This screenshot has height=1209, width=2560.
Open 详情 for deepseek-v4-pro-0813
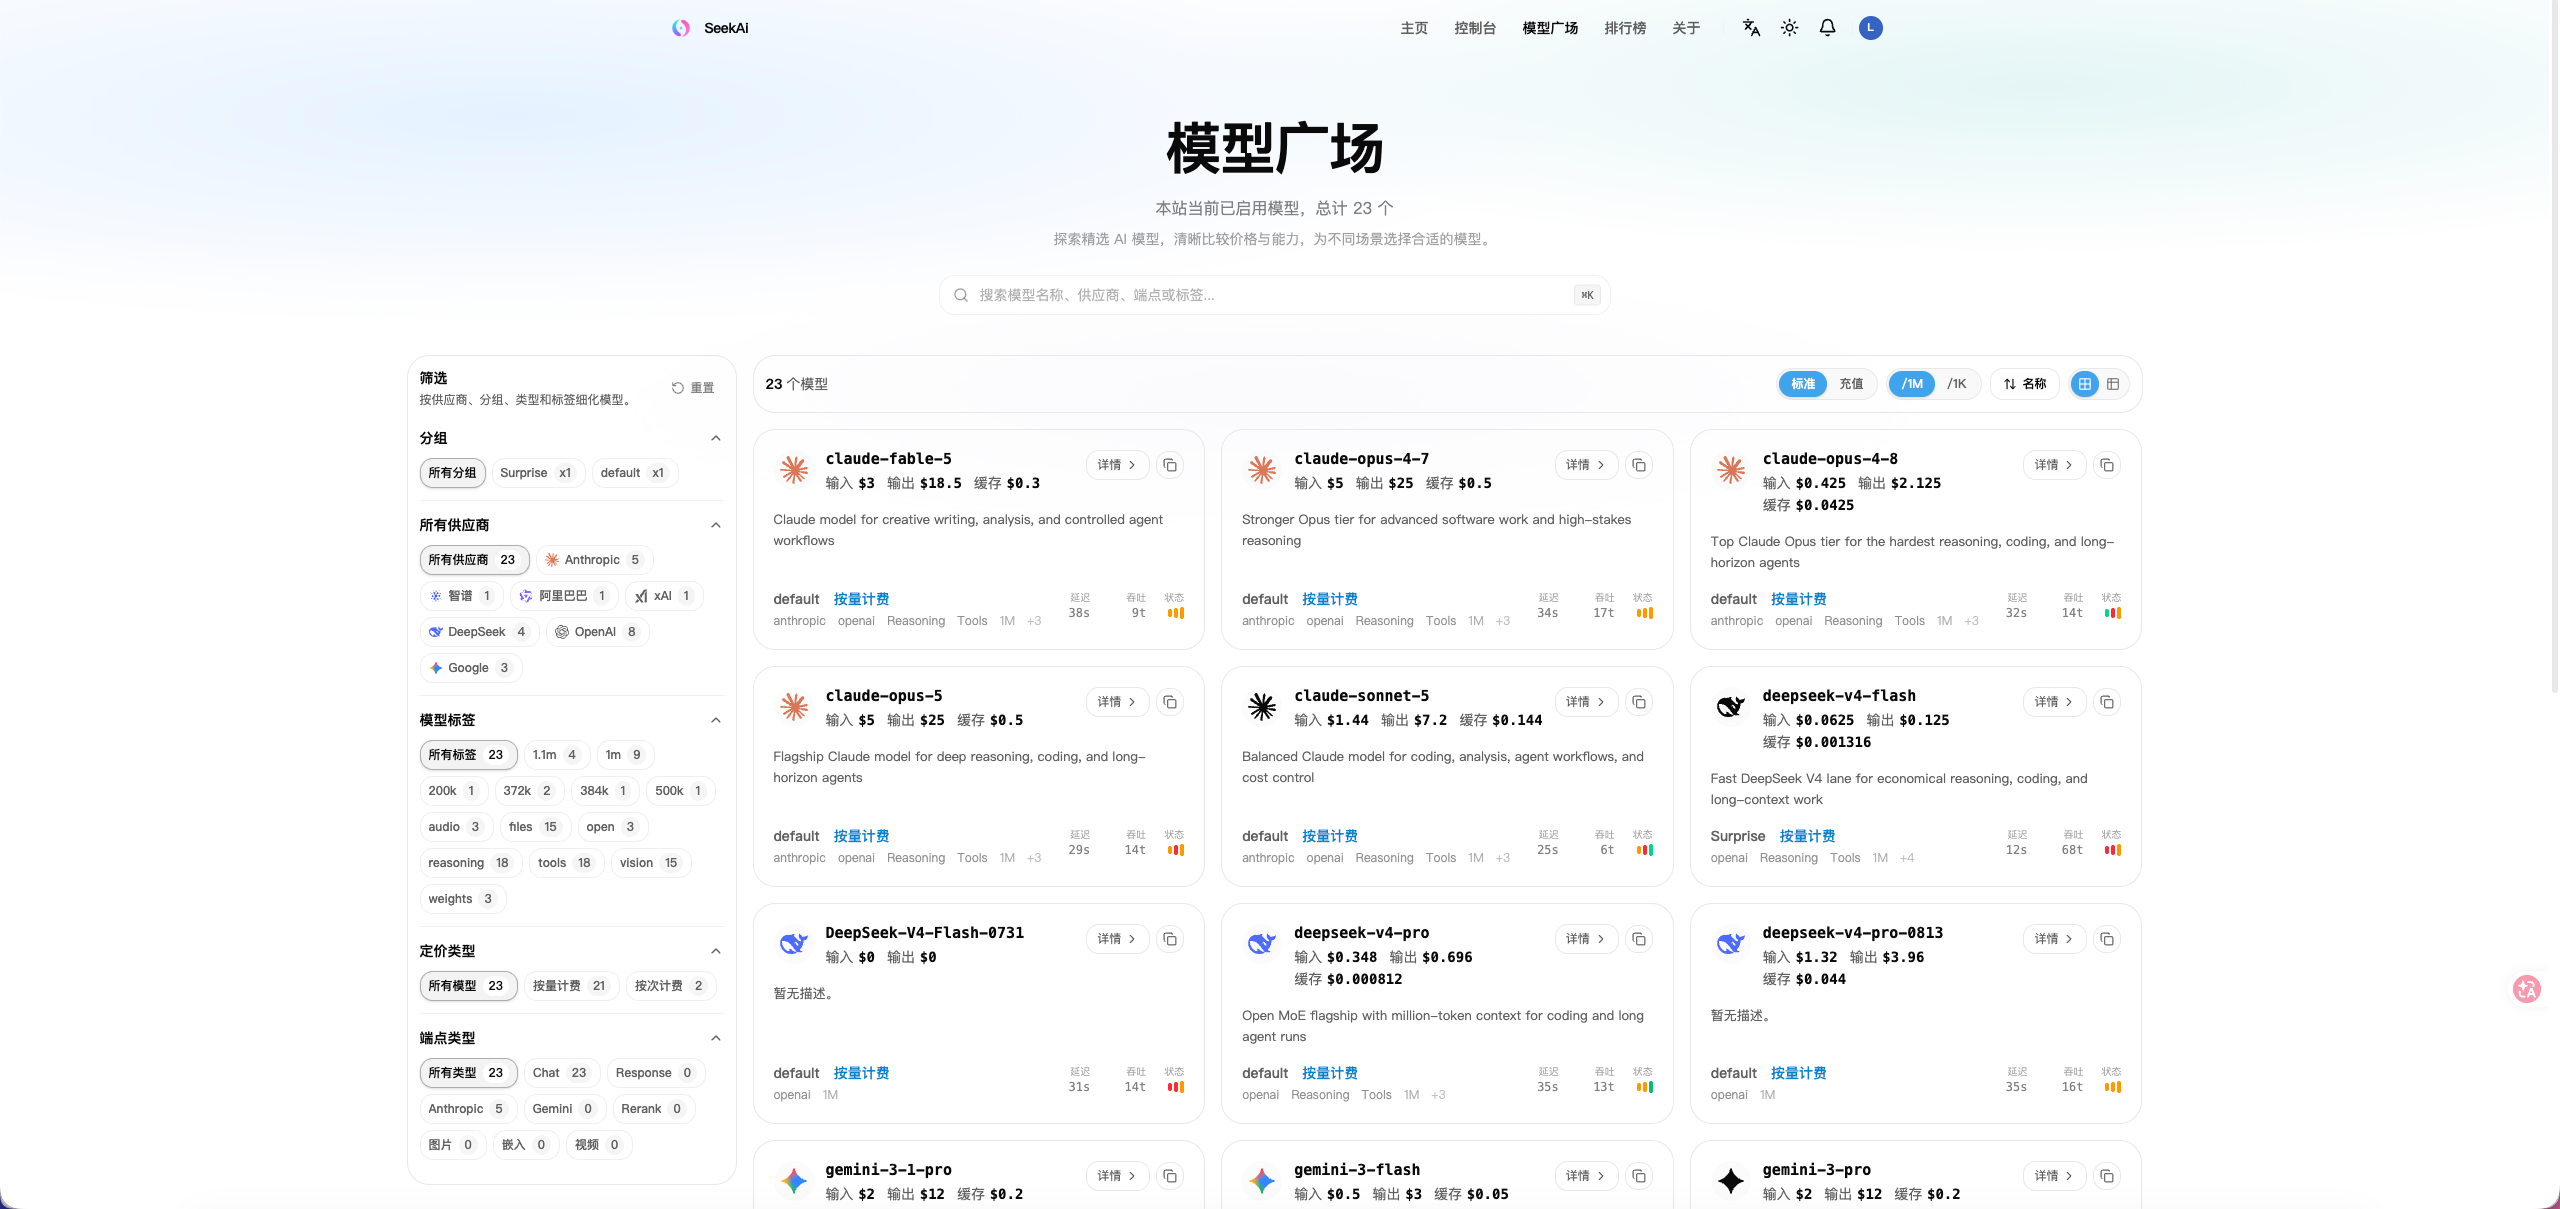[x=2054, y=939]
